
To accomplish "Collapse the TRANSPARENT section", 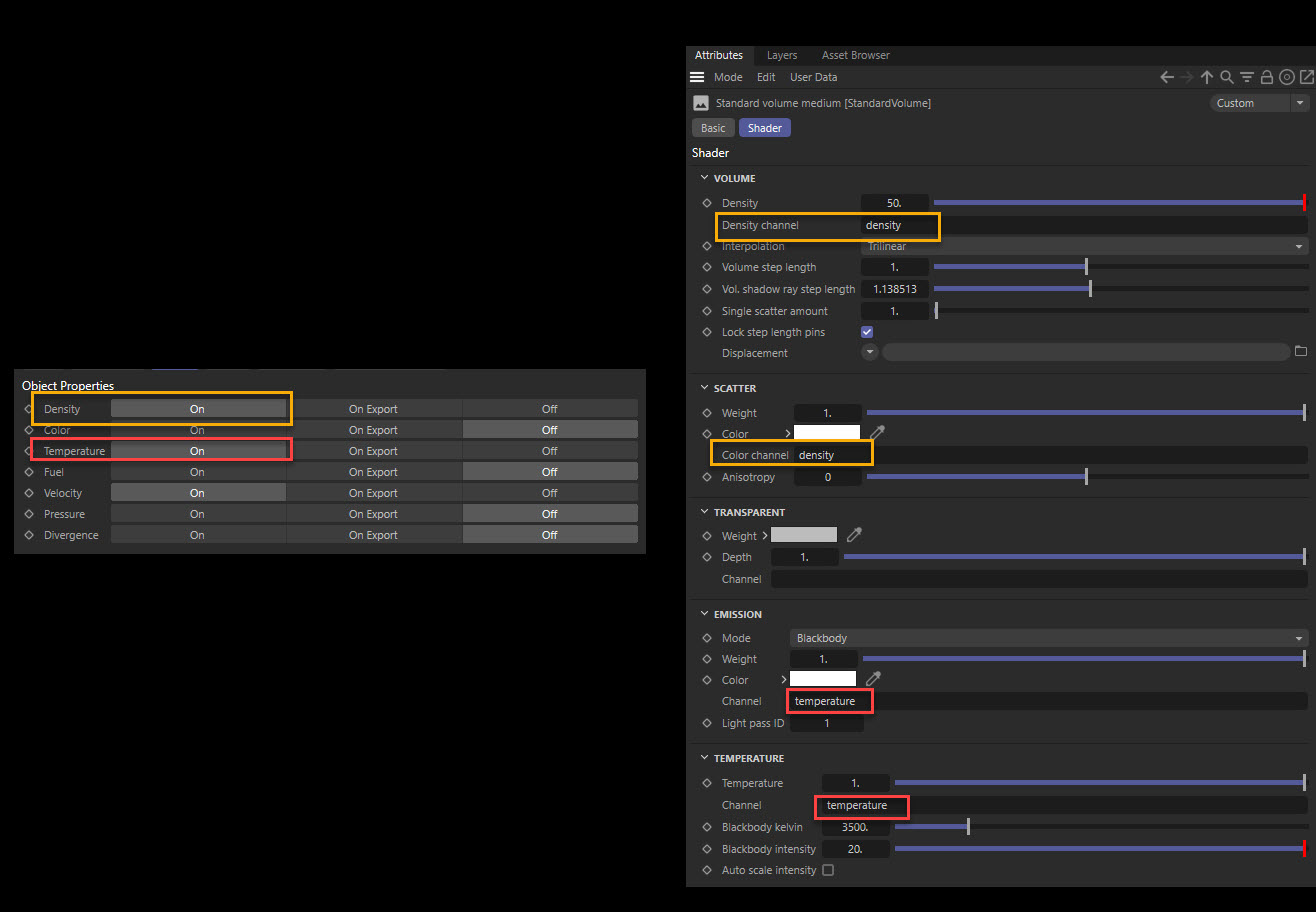I will click(x=704, y=512).
